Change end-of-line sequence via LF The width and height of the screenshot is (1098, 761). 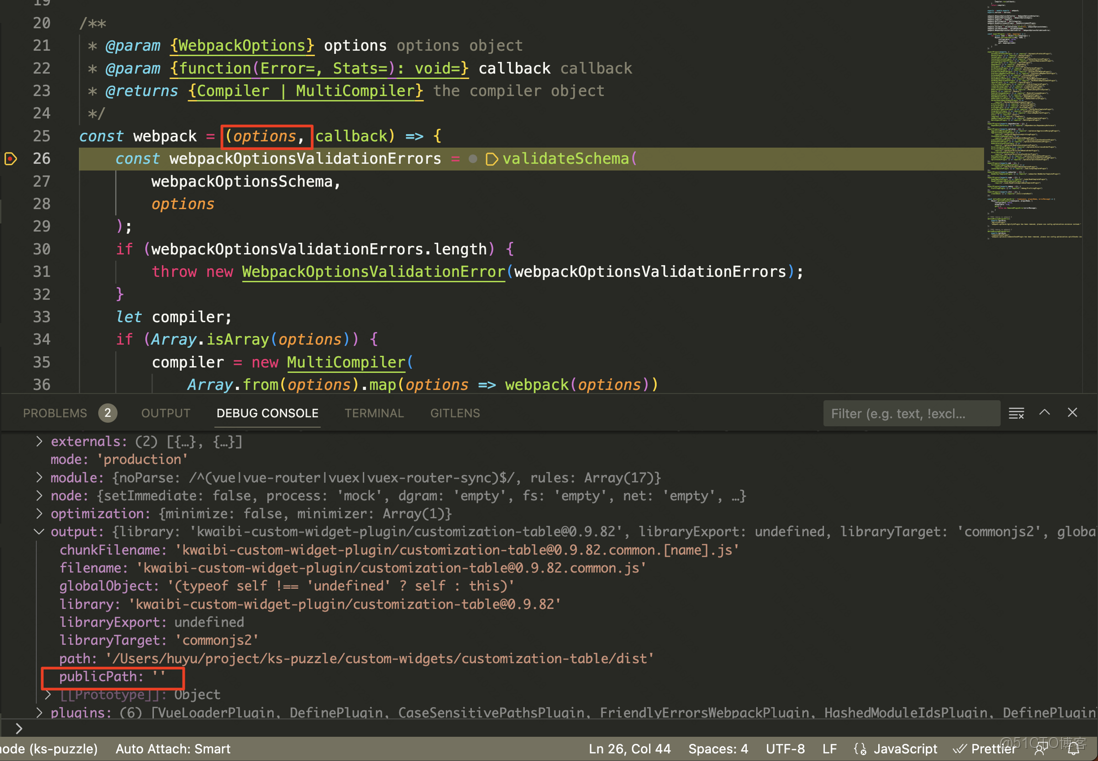click(829, 748)
